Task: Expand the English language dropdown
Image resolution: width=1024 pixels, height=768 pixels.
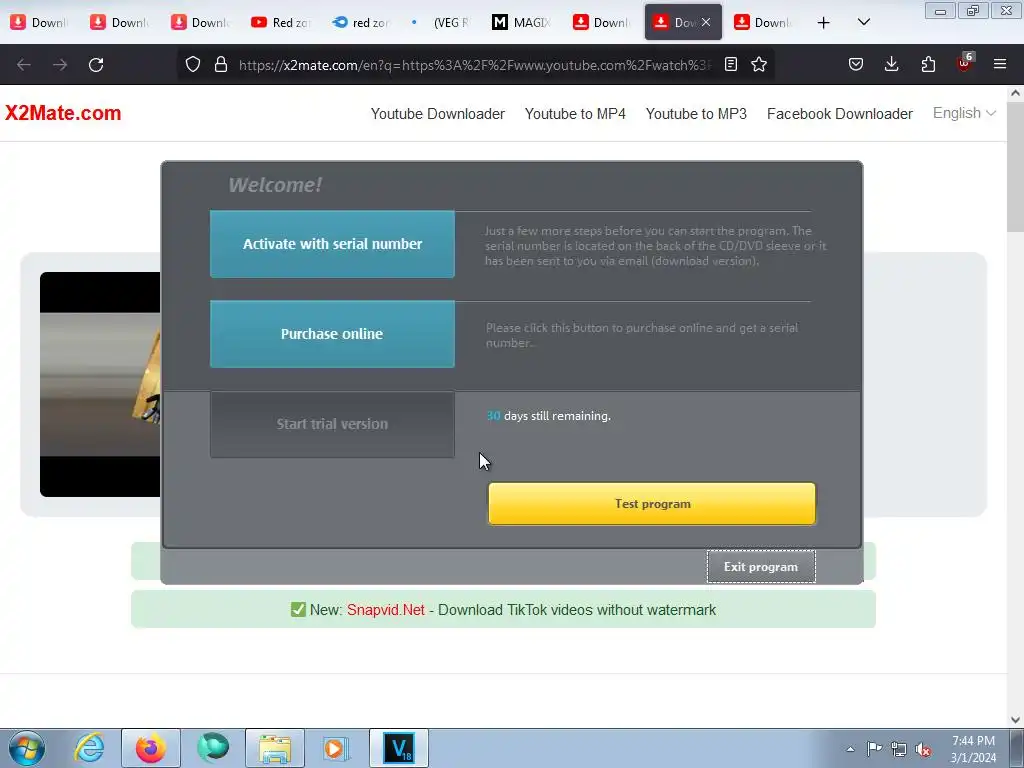Action: 964,113
